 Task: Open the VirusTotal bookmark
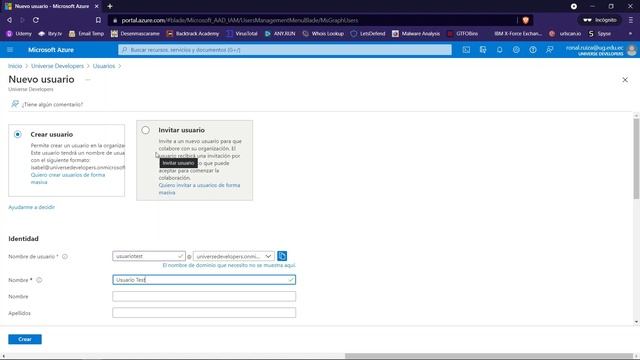coord(242,33)
